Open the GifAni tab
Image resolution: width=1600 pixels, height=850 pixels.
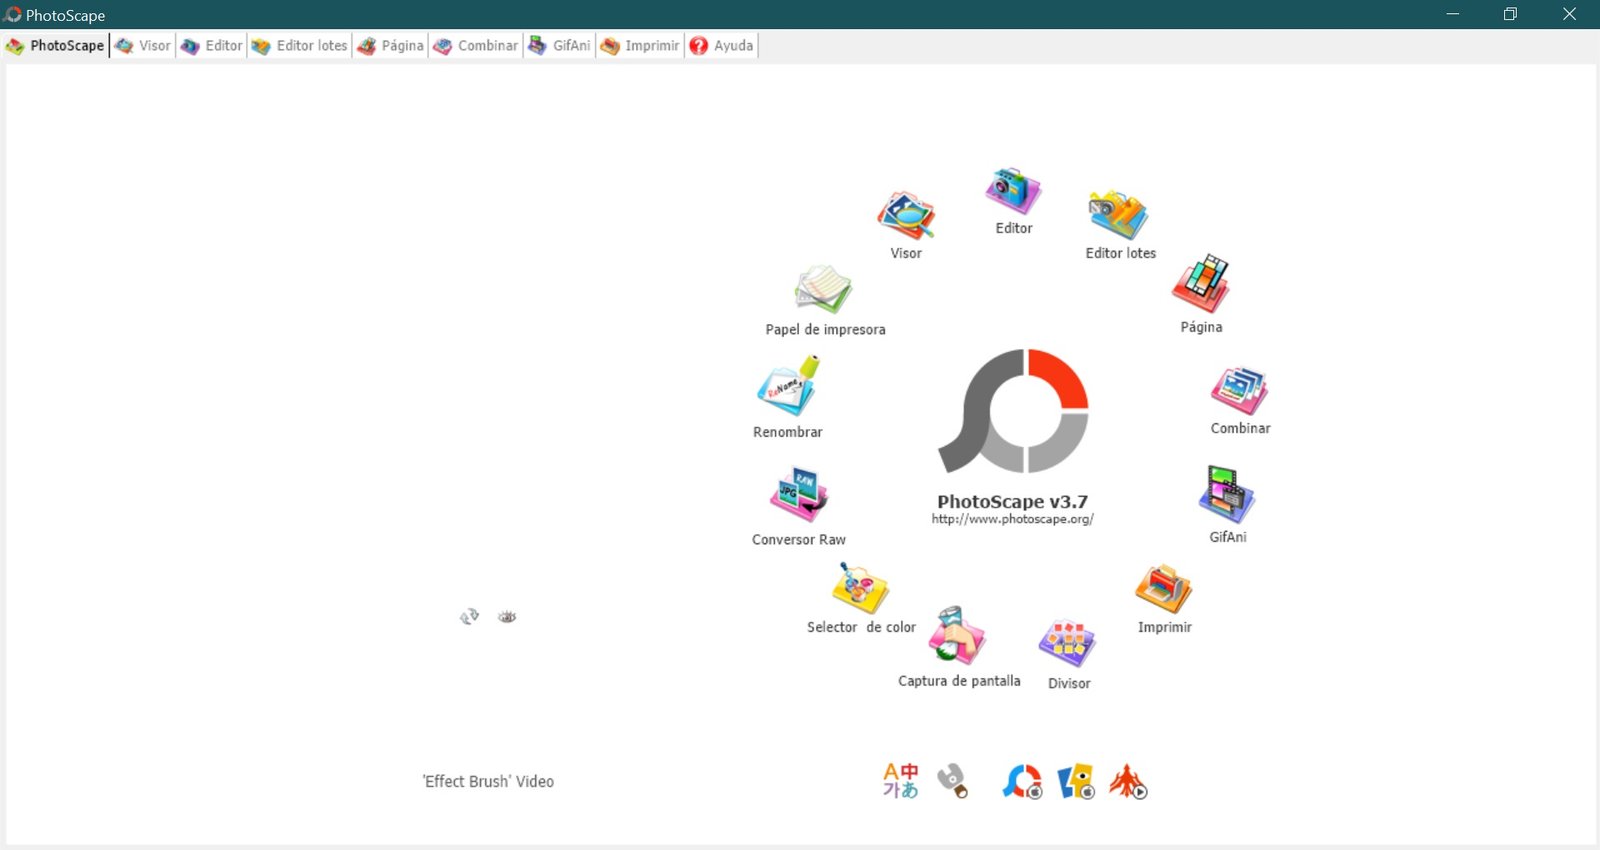(560, 46)
